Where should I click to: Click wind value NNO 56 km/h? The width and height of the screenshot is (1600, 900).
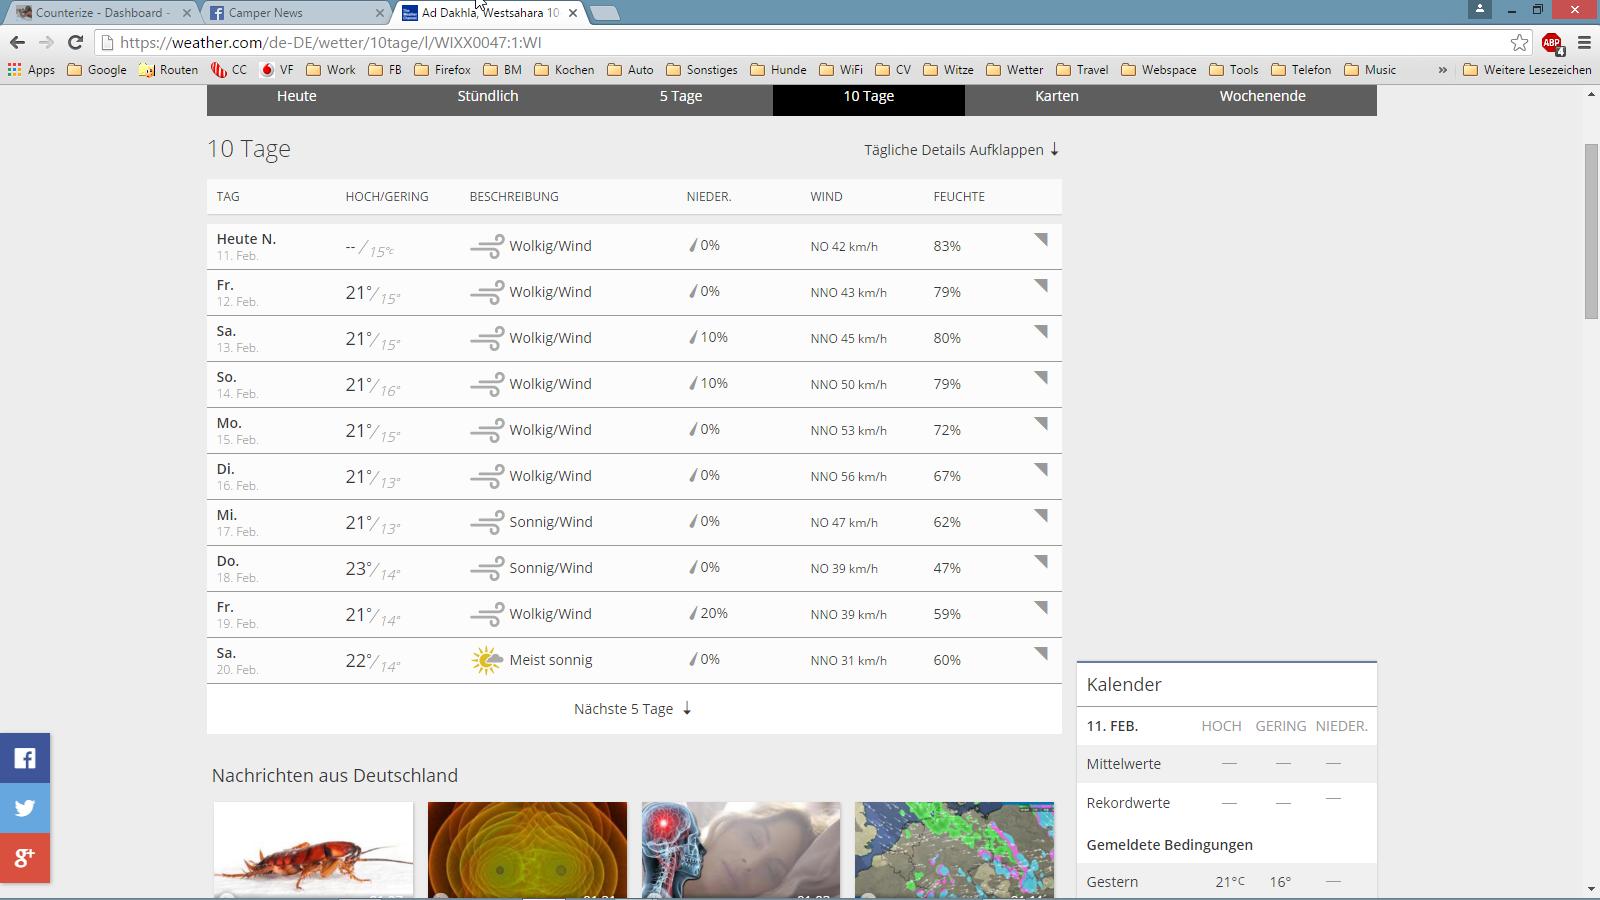click(848, 476)
